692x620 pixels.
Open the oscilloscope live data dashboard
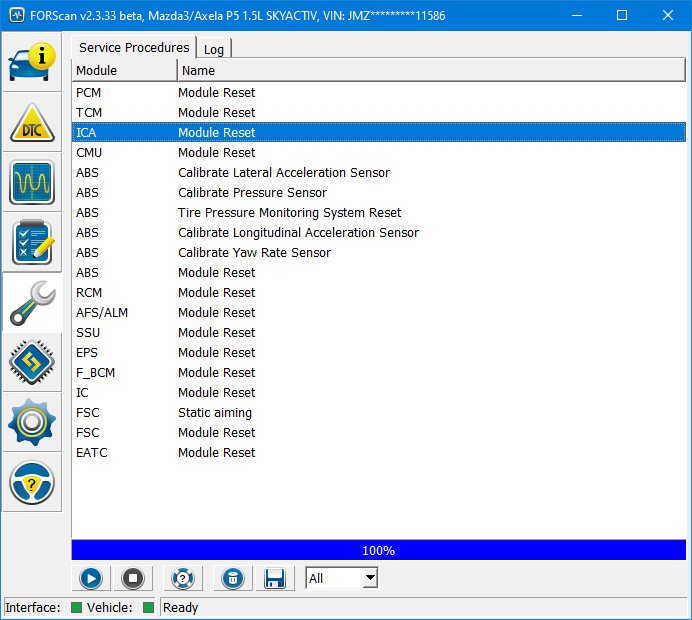click(32, 182)
